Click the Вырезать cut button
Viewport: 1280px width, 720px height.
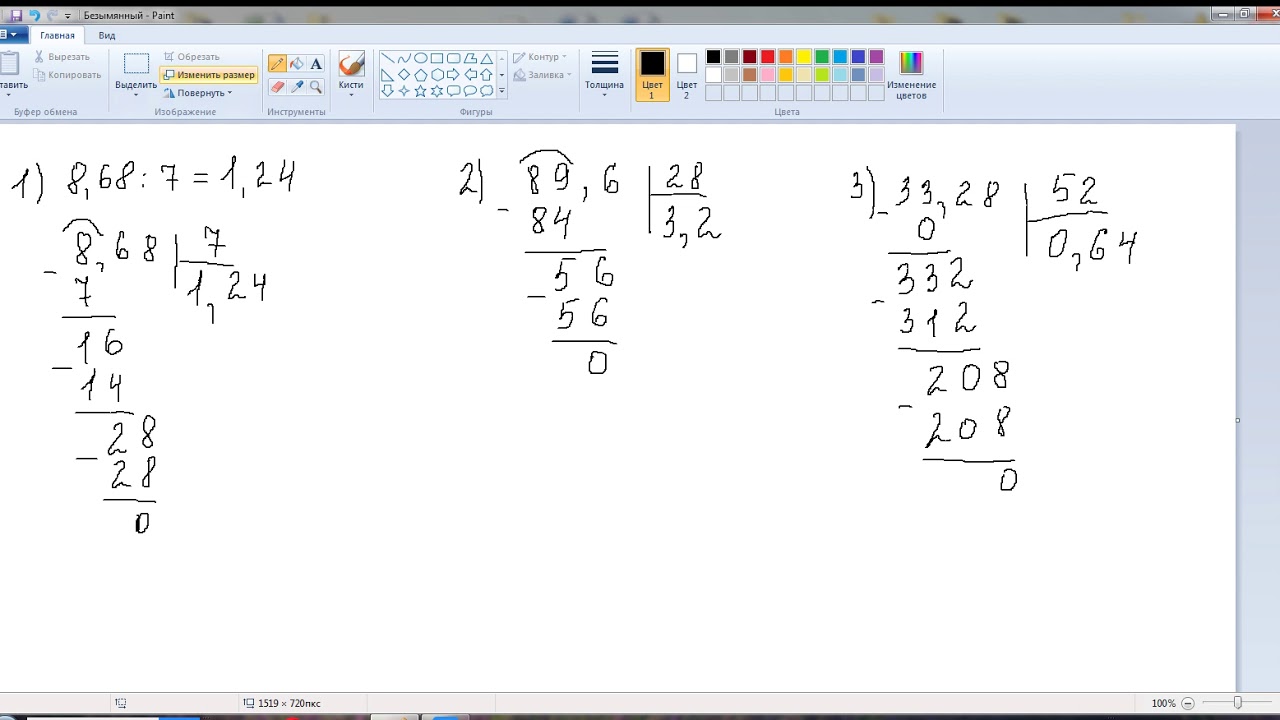point(61,57)
